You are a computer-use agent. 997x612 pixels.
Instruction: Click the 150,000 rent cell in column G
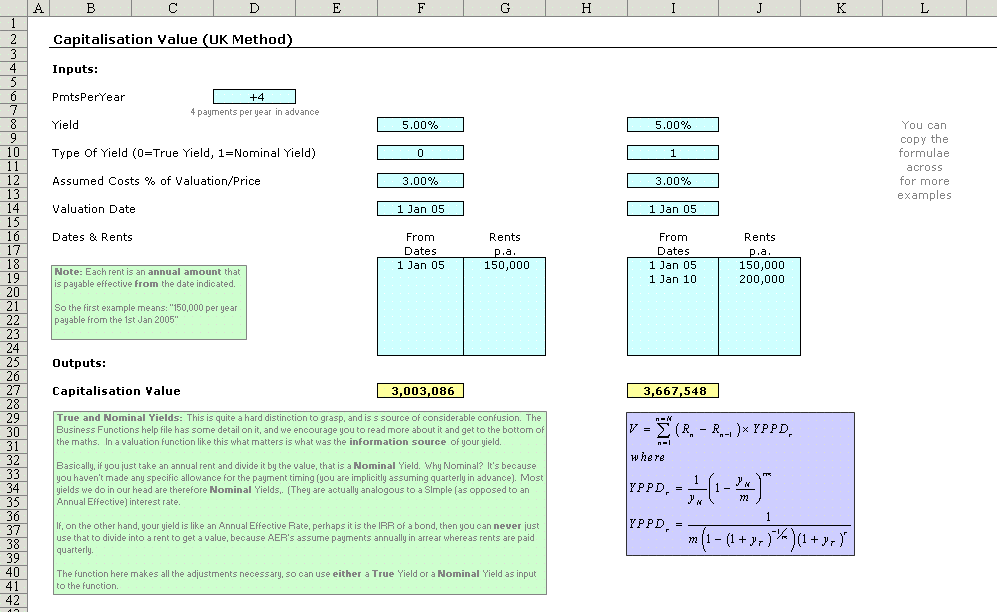[505, 265]
